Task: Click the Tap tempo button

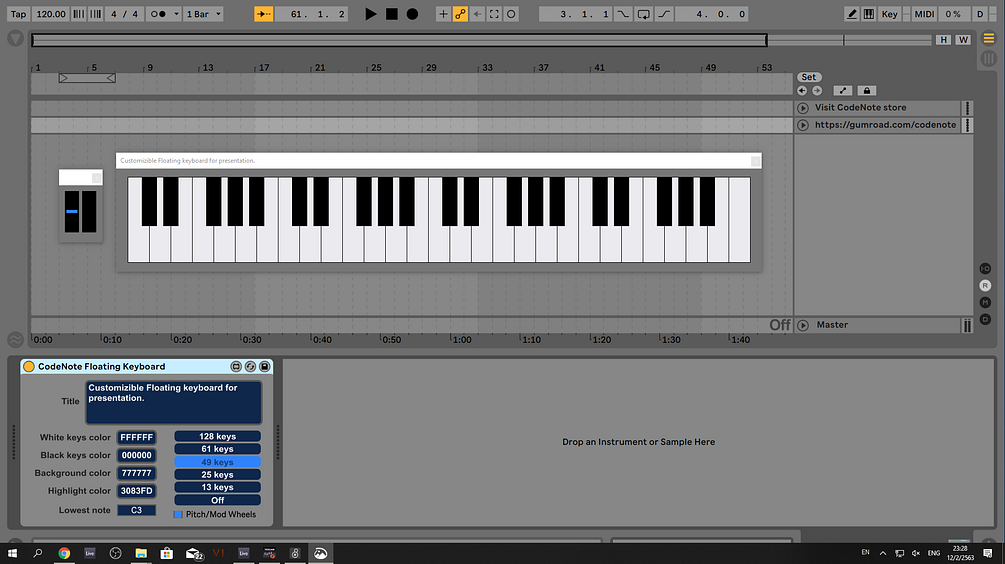Action: point(19,13)
